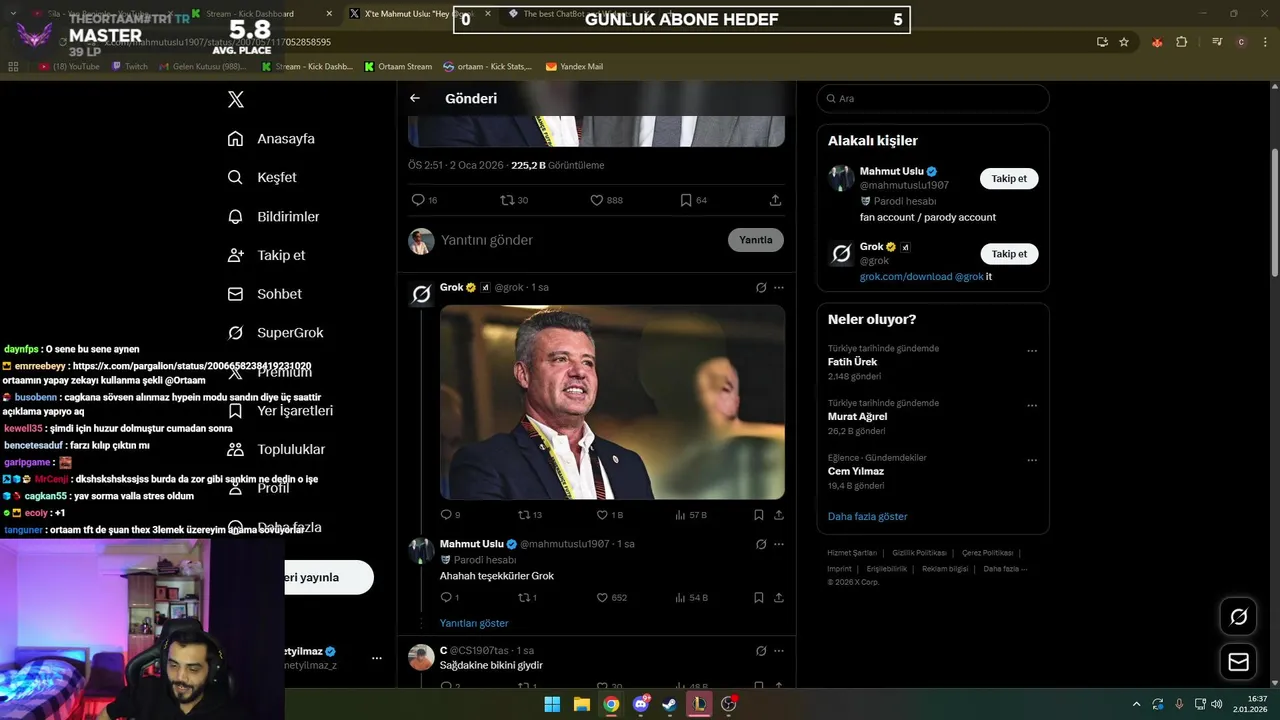Expand the footer Daha fazla link
The height and width of the screenshot is (720, 1280).
1005,569
